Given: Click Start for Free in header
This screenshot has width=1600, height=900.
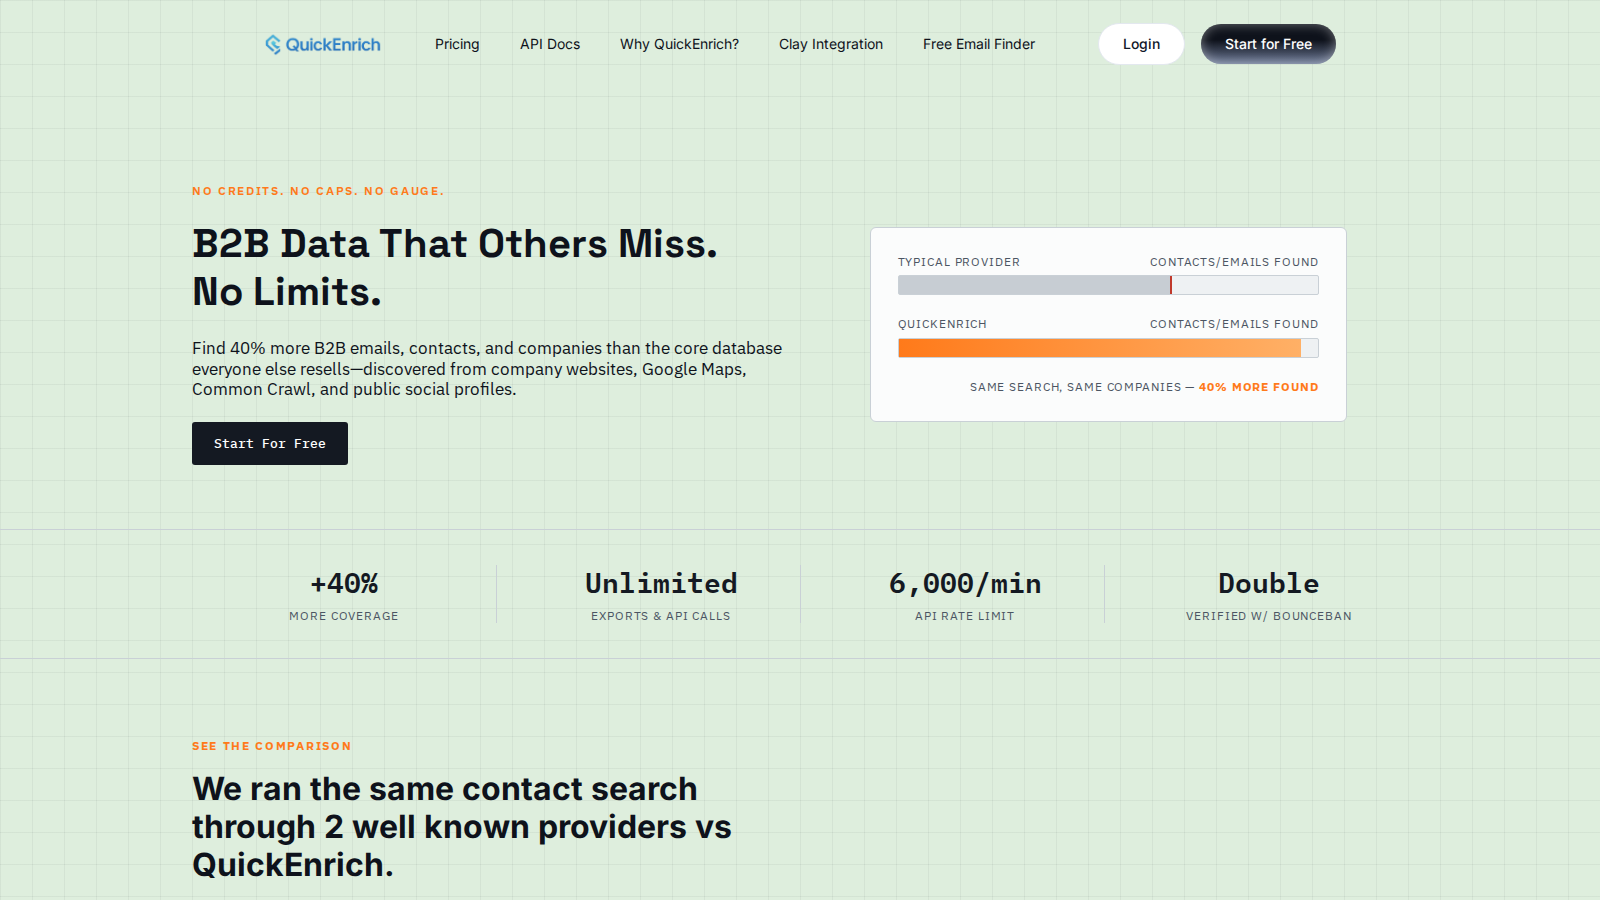Looking at the screenshot, I should [x=1268, y=44].
